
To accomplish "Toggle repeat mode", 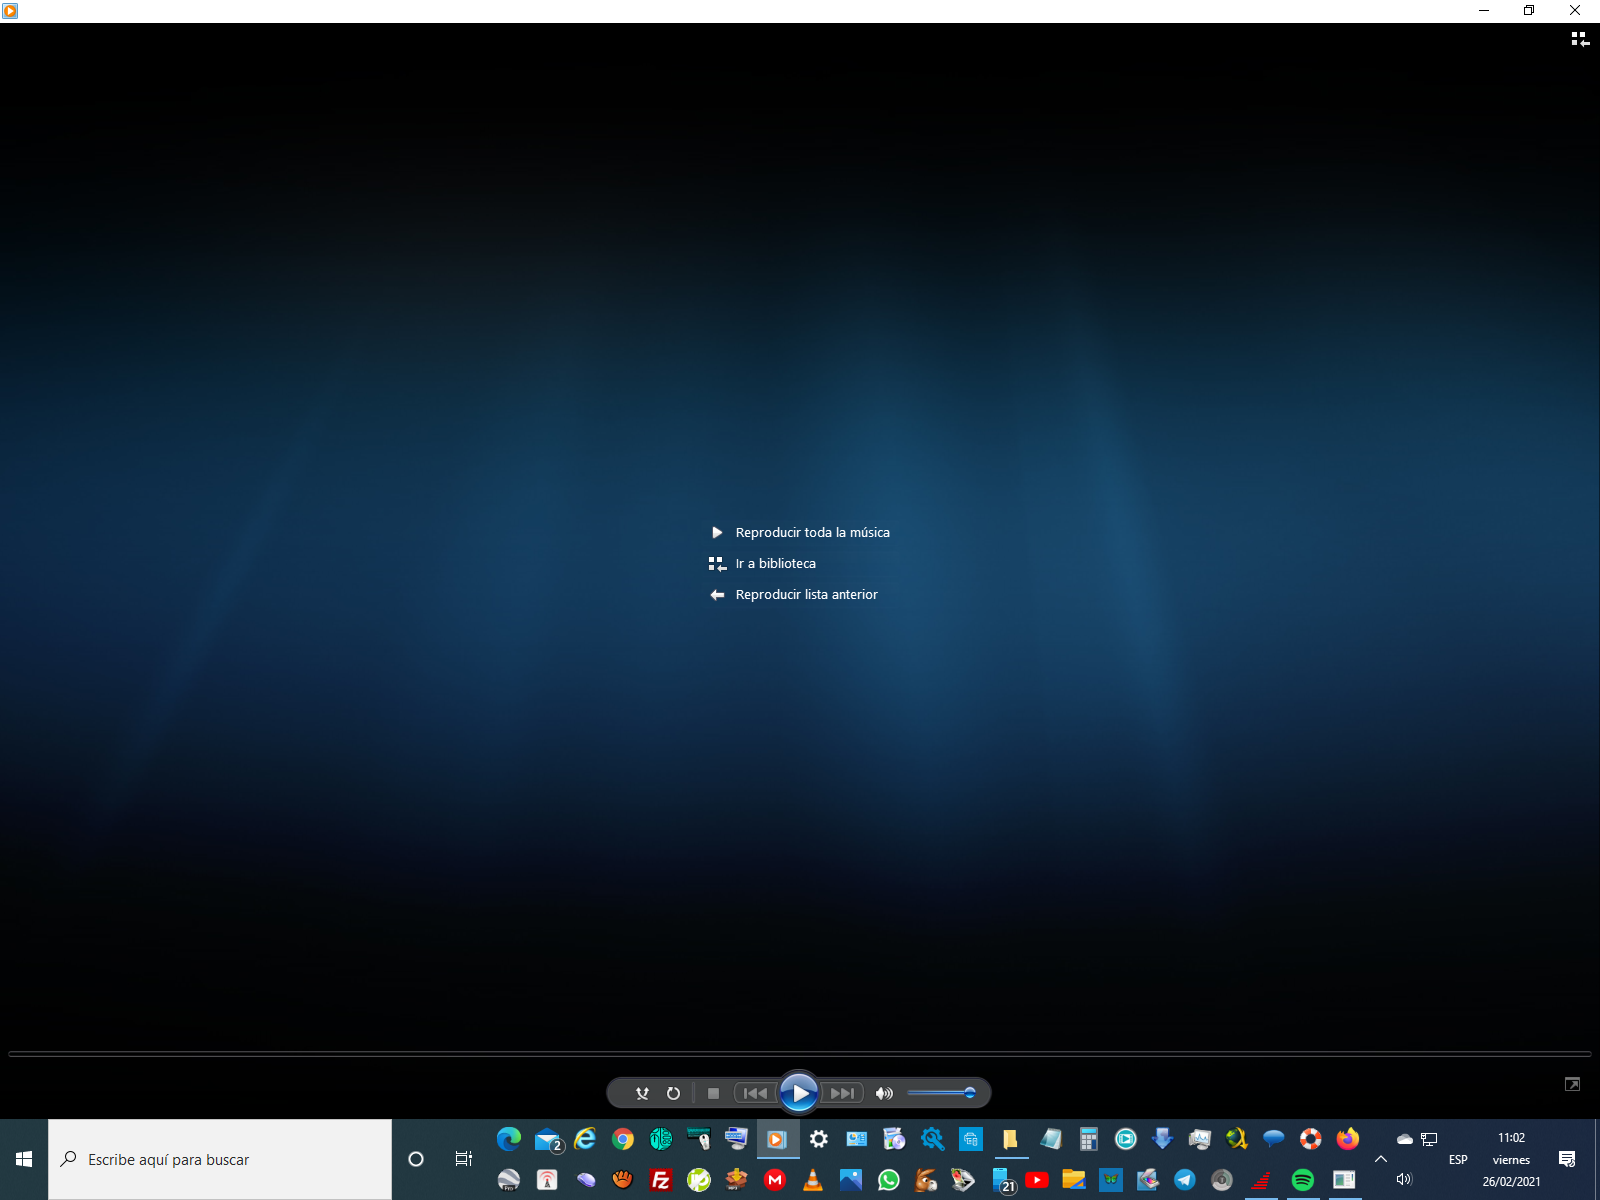I will tap(673, 1093).
